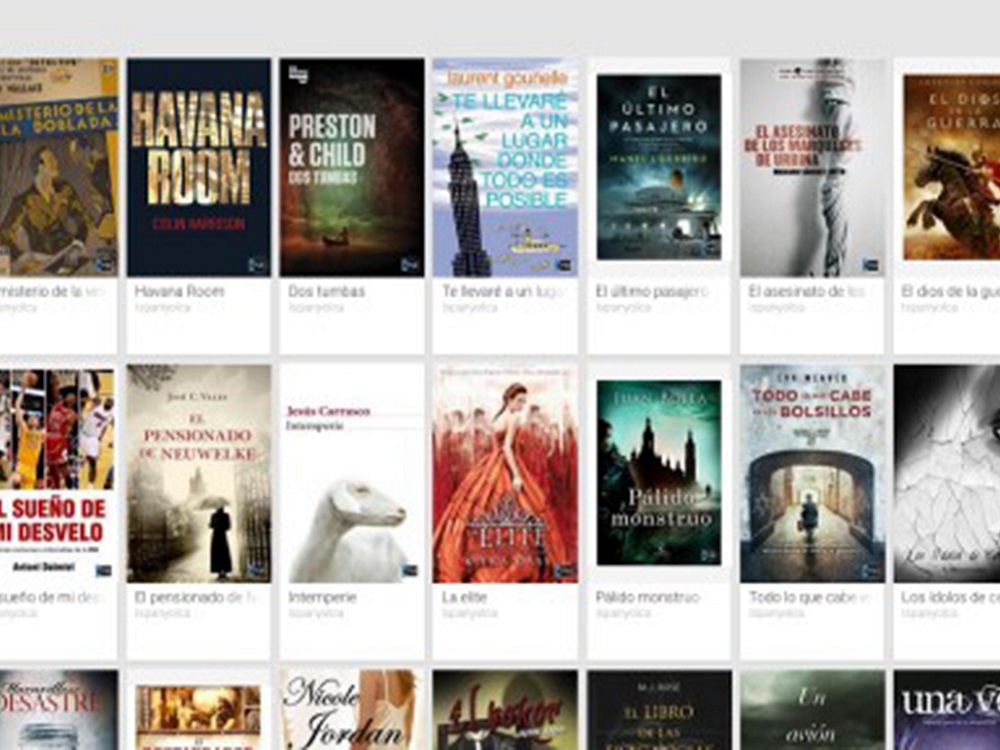Click the 'La elite' title text
1000x750 pixels.
(464, 598)
